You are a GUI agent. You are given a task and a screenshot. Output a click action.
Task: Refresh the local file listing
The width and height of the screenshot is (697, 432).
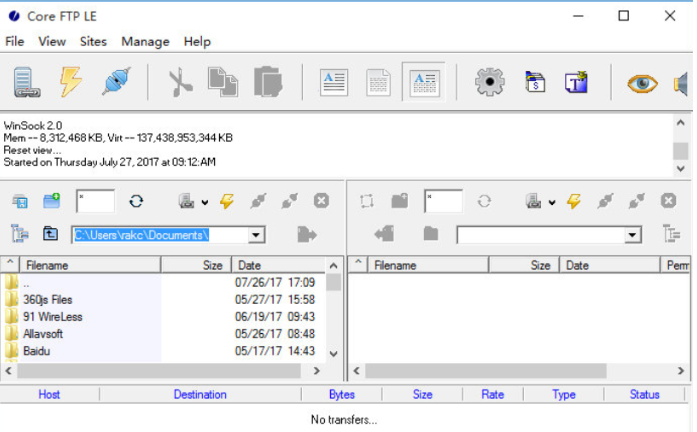pos(136,201)
